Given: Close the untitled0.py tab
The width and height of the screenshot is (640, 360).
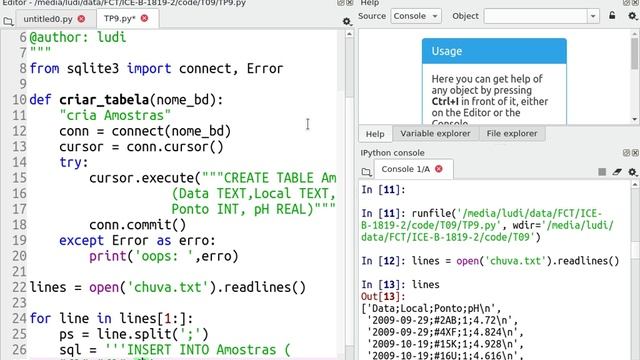Looking at the screenshot, I should click(82, 19).
